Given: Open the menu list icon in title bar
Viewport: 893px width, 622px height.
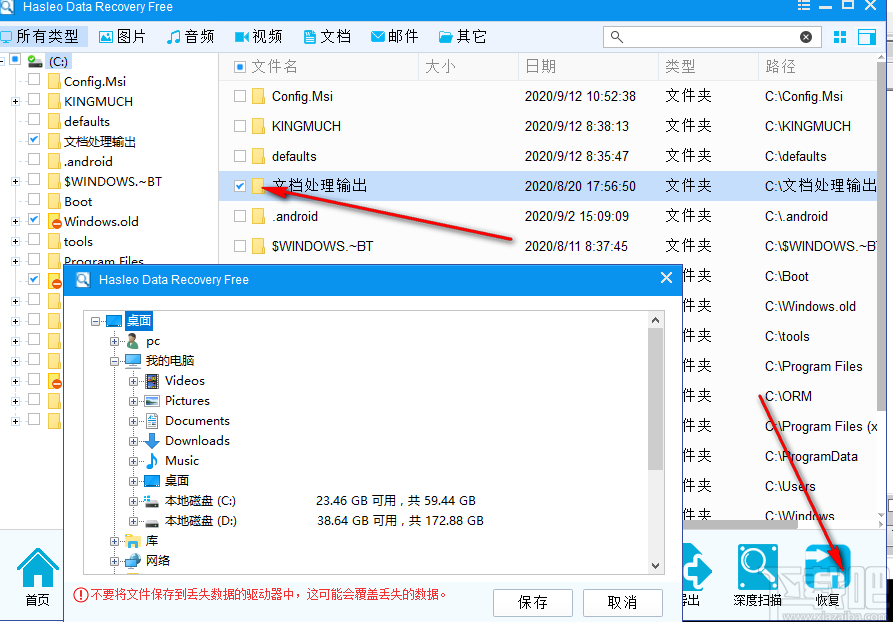Looking at the screenshot, I should [x=804, y=5].
